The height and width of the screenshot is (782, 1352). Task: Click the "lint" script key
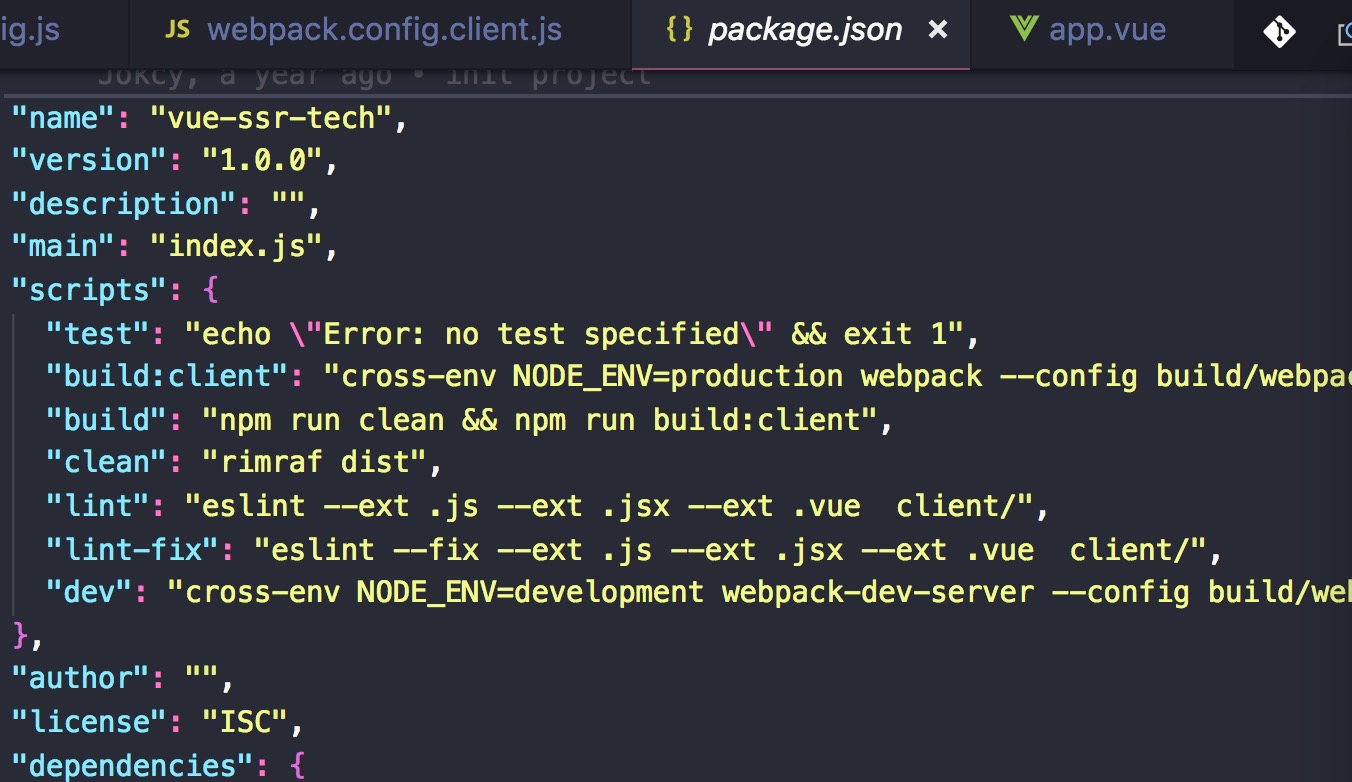99,506
